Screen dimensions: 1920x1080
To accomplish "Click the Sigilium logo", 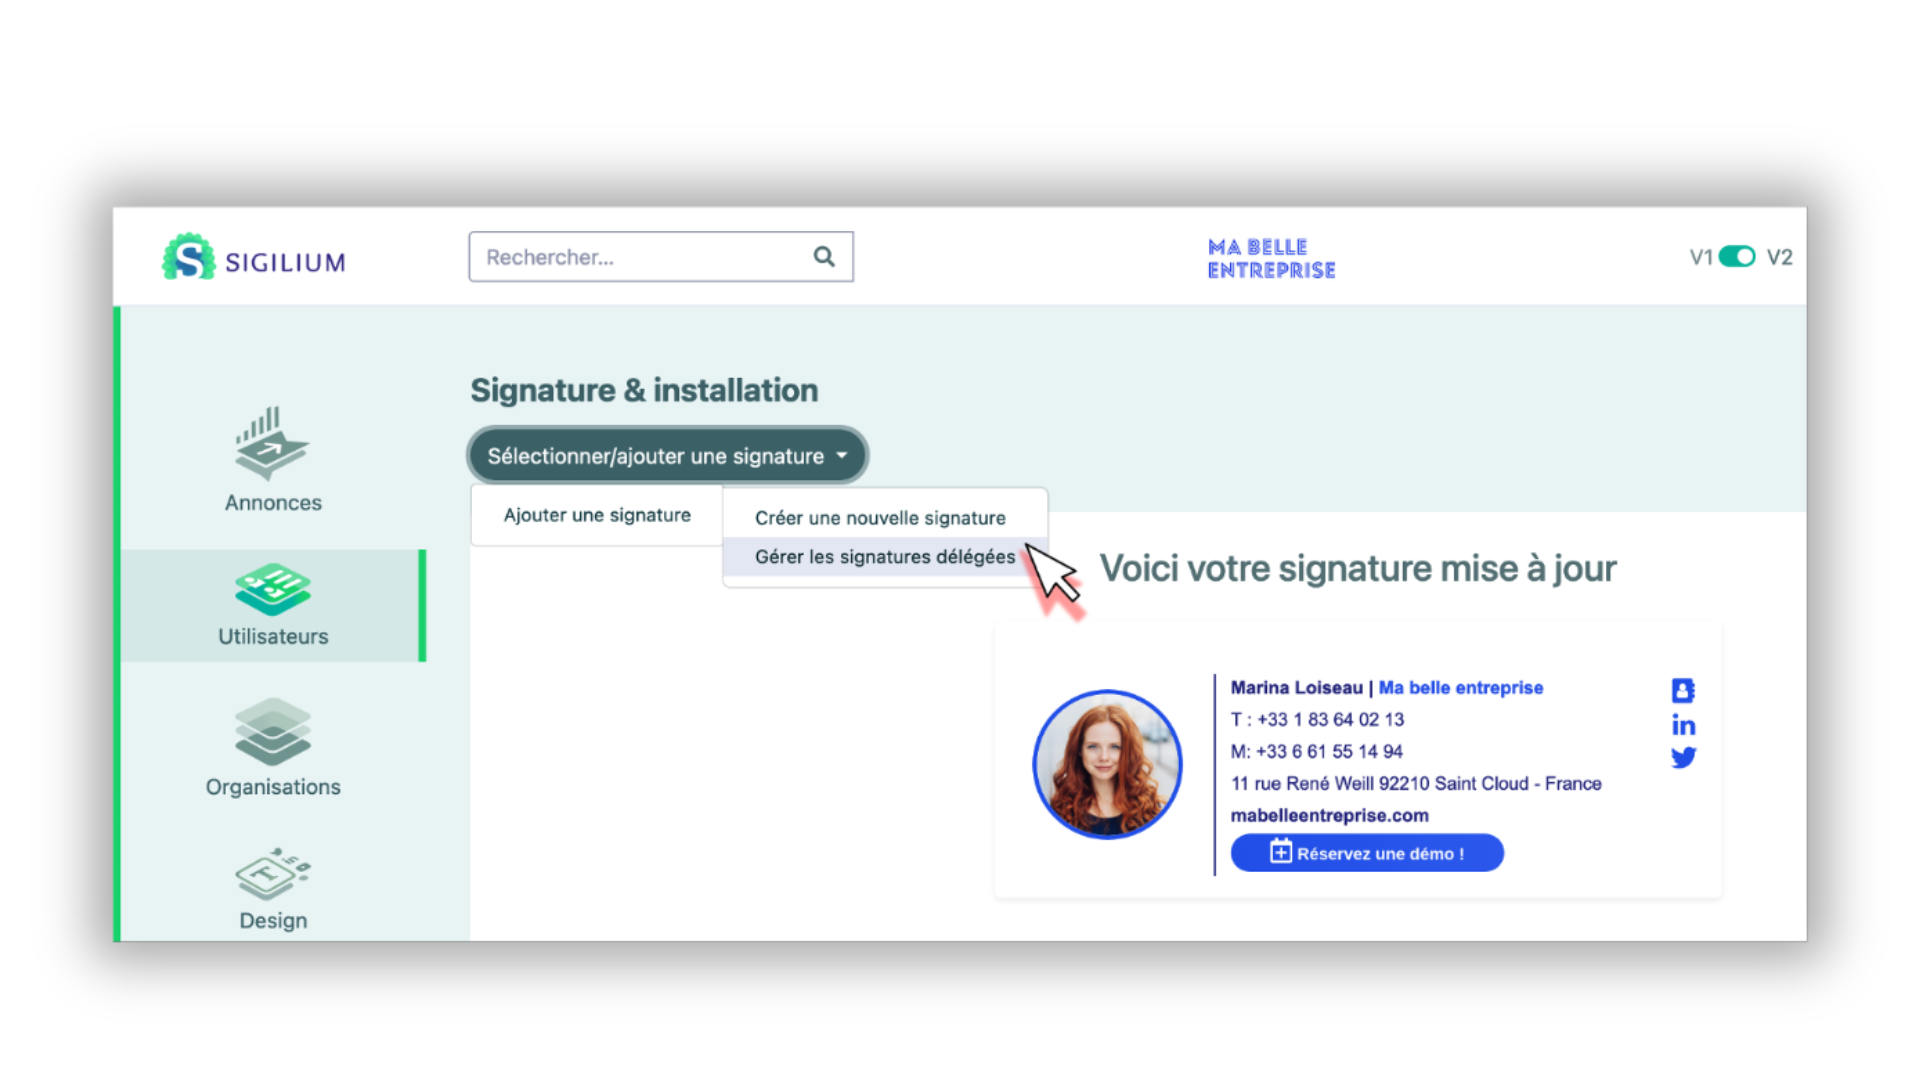I will [x=254, y=257].
